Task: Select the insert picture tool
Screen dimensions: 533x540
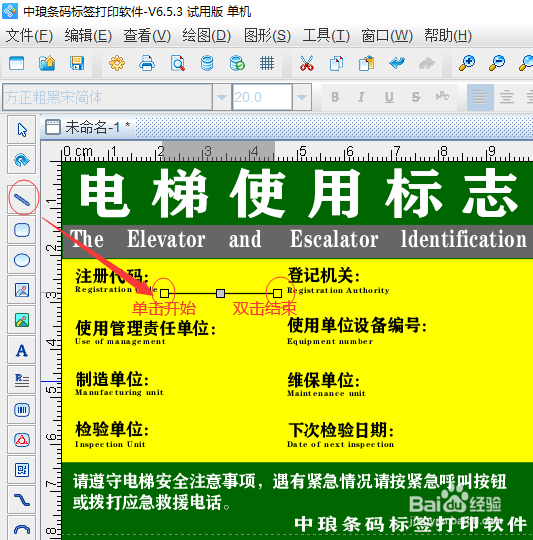Action: tap(22, 290)
